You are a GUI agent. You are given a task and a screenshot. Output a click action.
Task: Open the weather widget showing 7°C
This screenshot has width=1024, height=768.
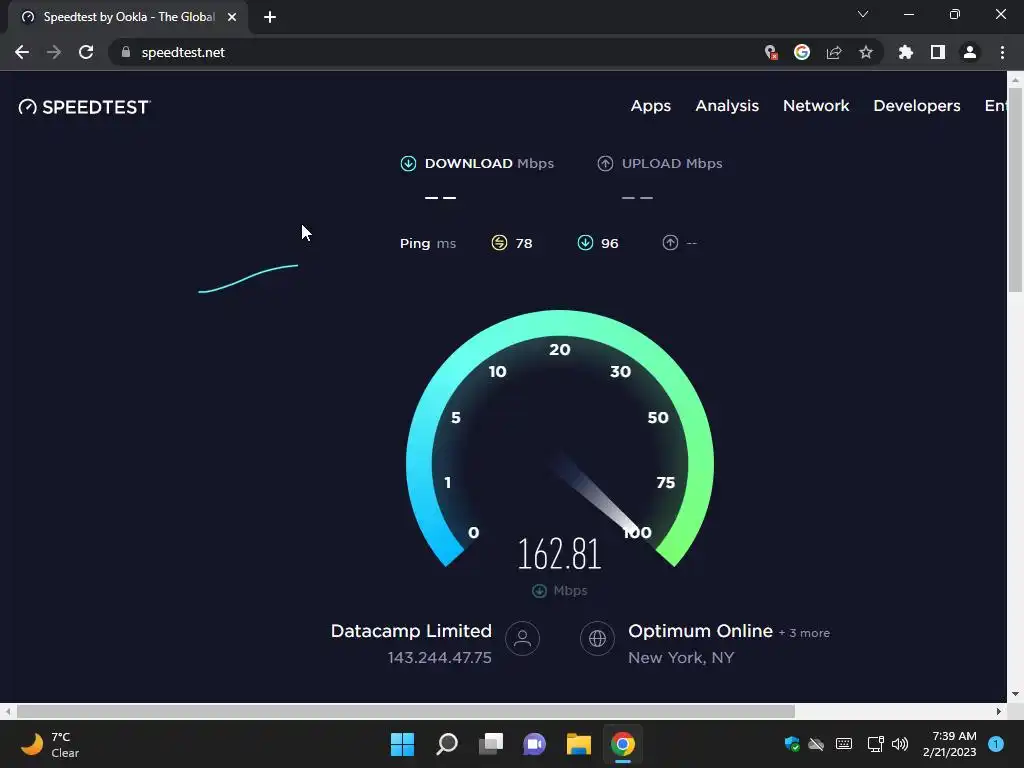50,744
